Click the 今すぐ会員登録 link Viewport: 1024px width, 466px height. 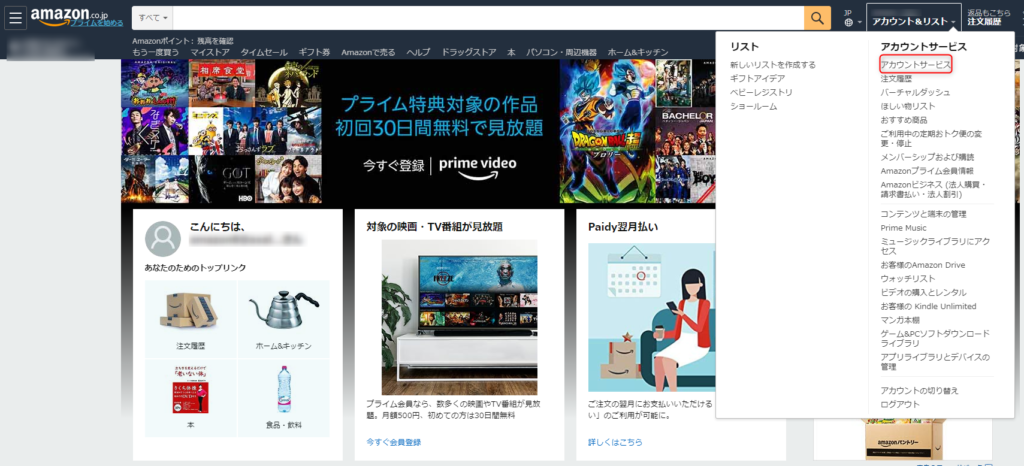394,442
